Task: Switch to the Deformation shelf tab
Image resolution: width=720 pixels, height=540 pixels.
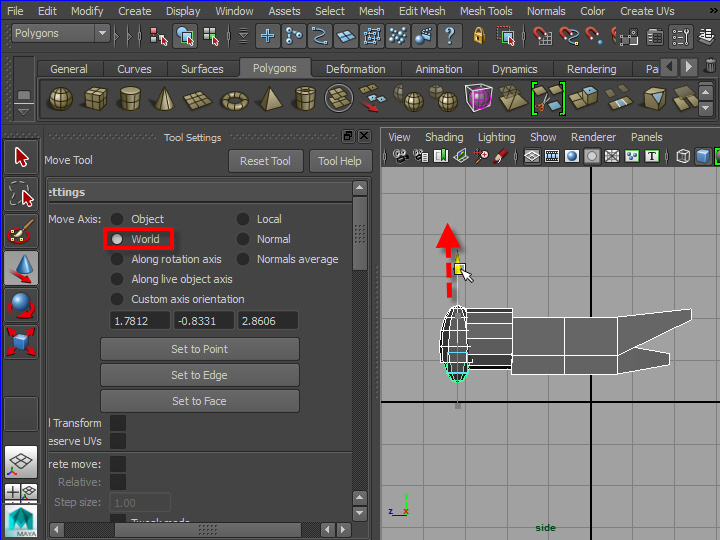Action: point(355,69)
